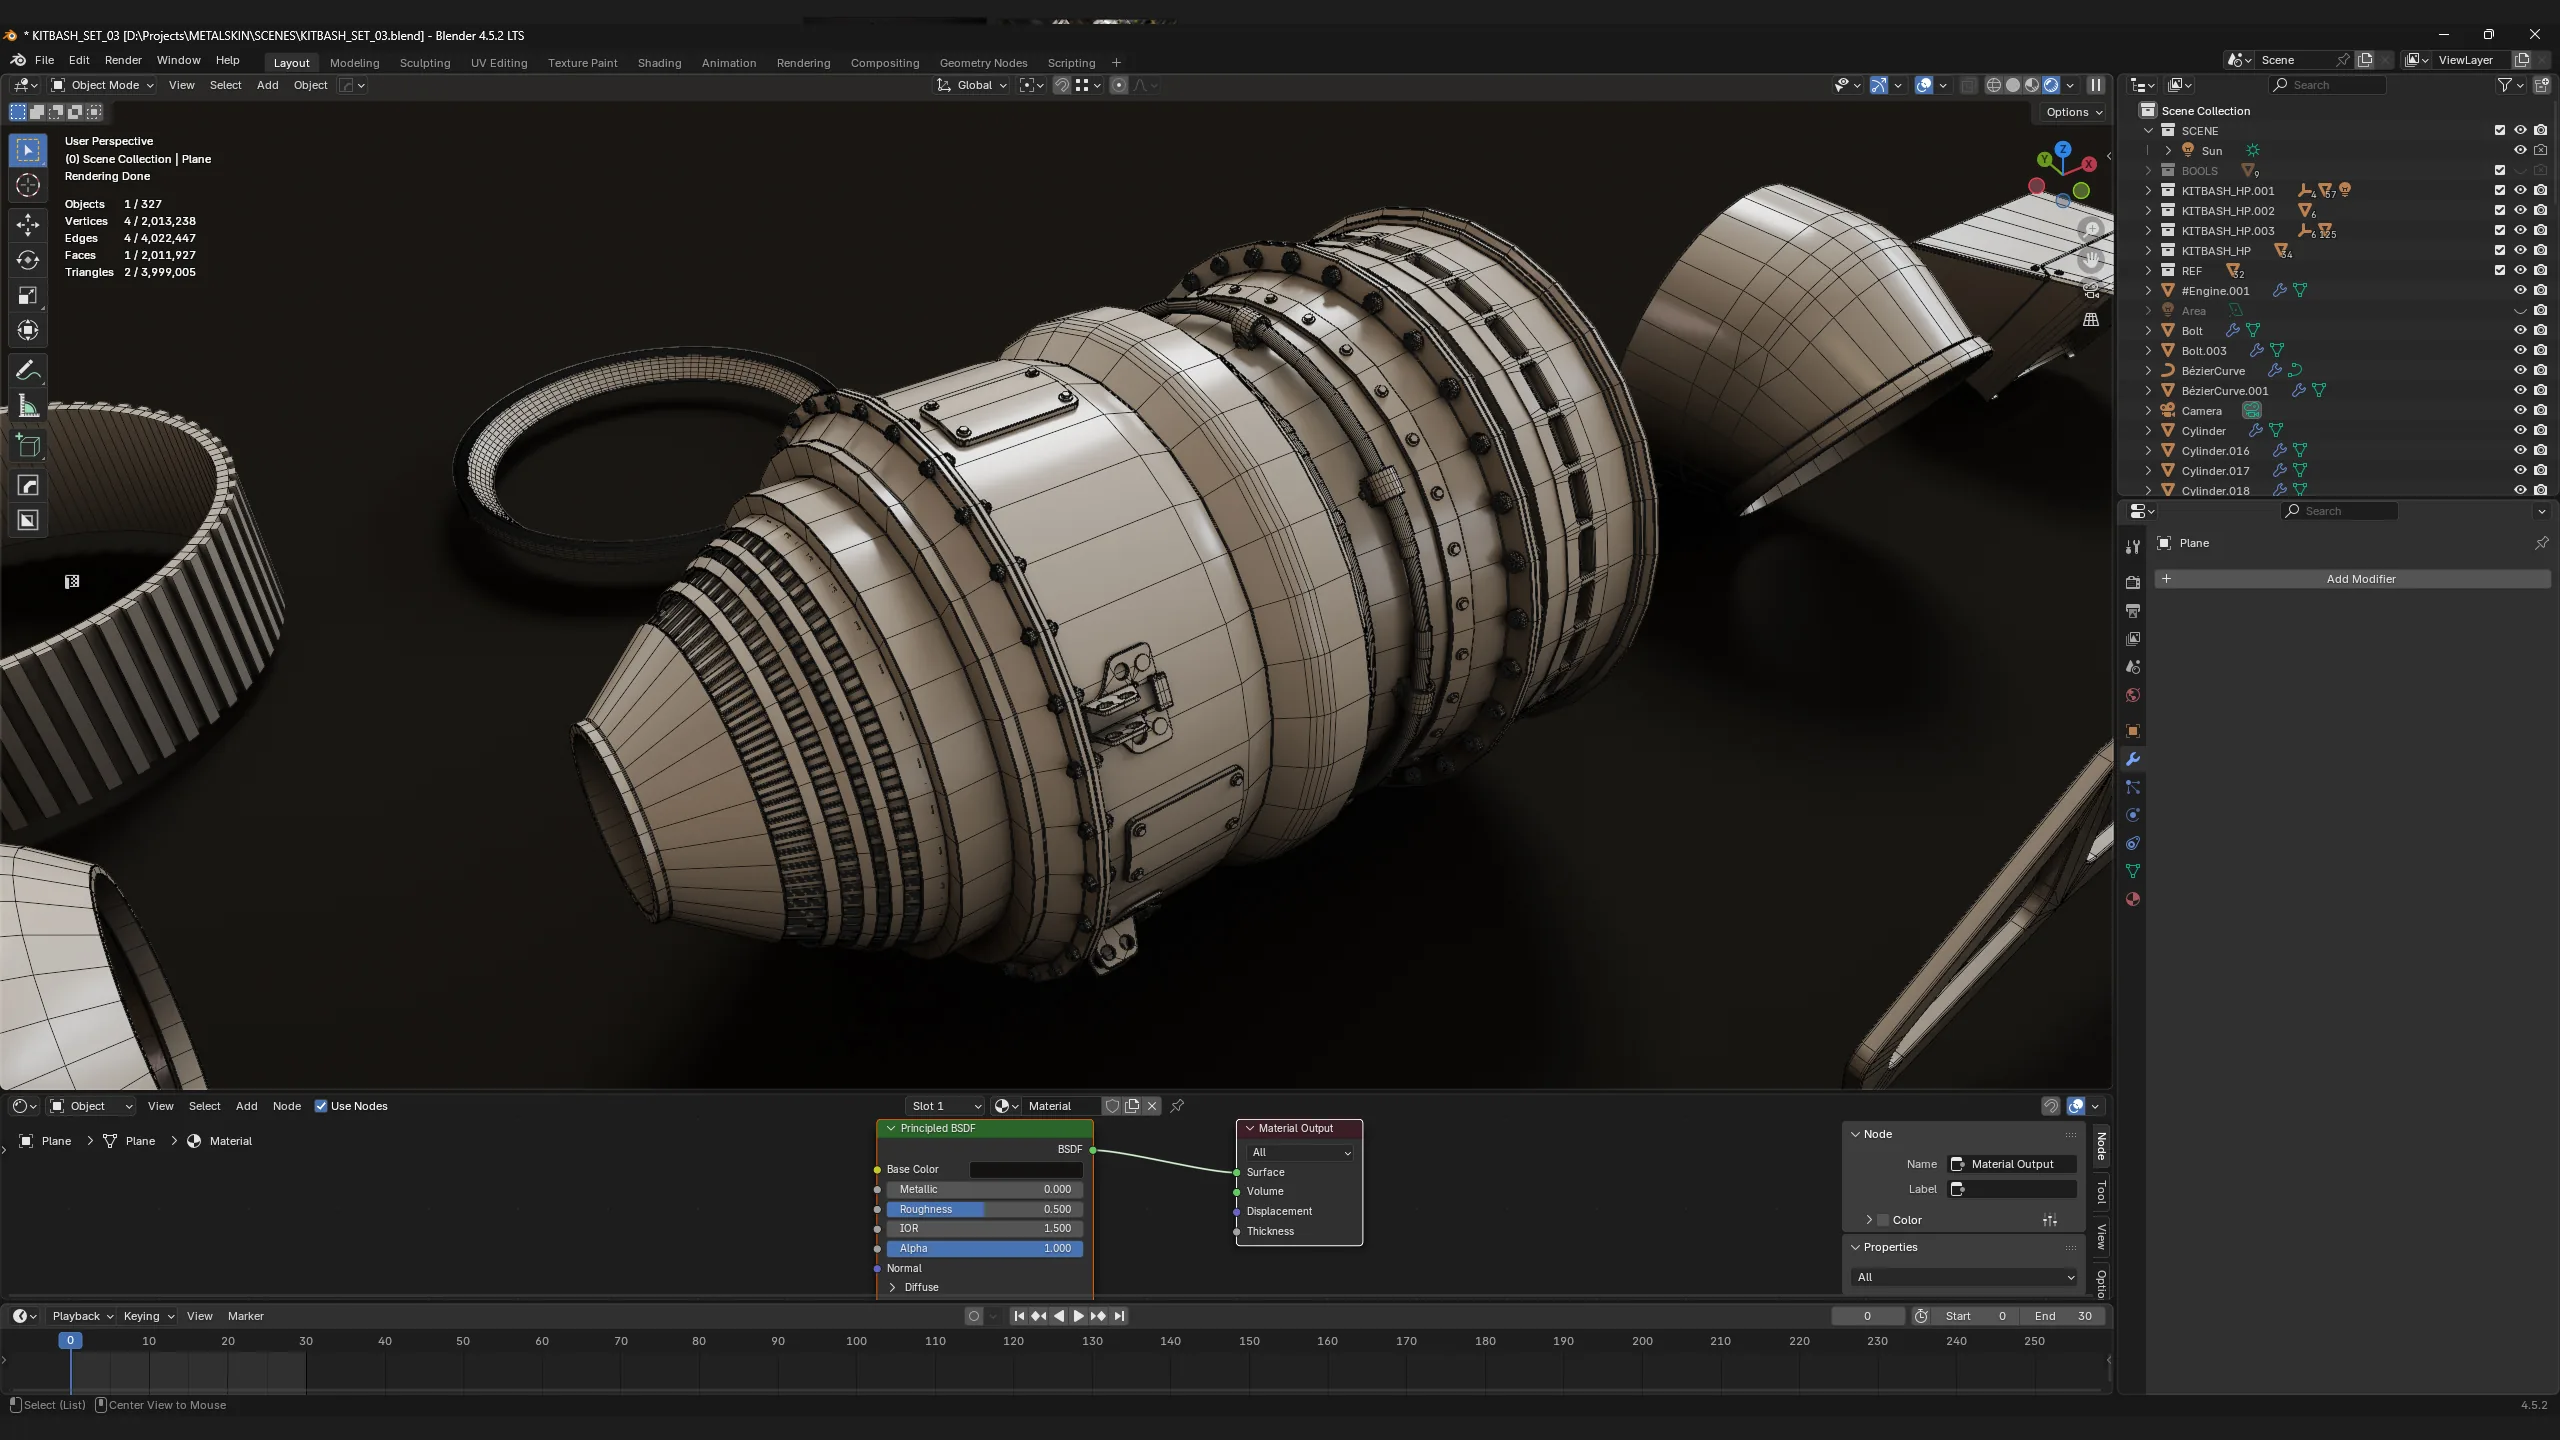Open the Modifiers properties tab
The width and height of the screenshot is (2560, 1440).
click(x=2133, y=759)
